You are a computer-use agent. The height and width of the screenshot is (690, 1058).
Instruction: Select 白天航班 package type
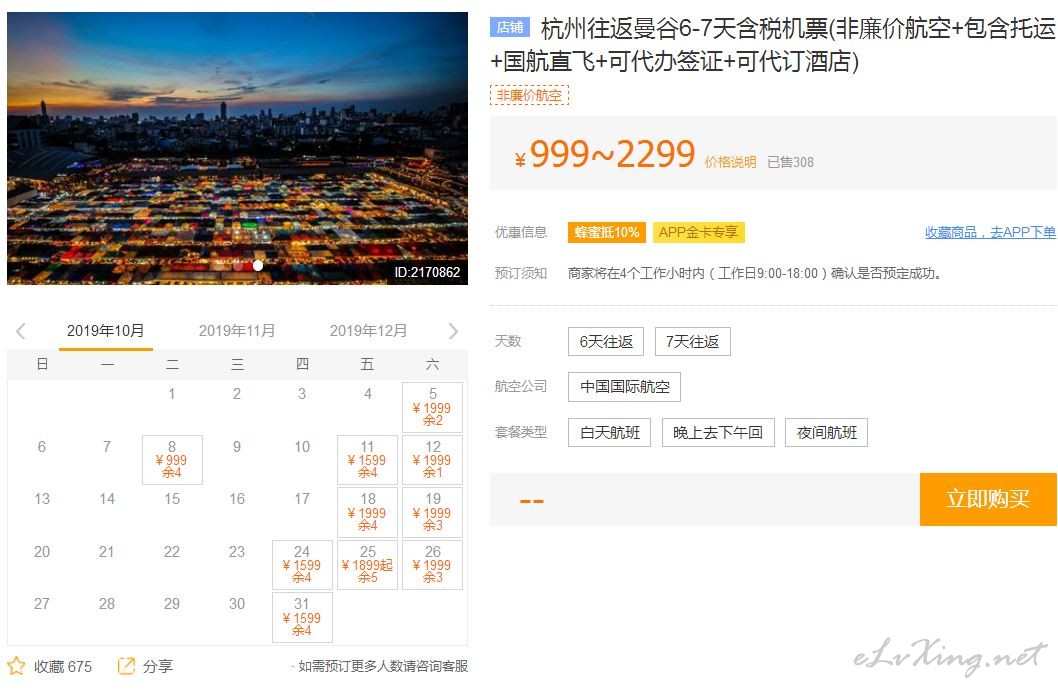tap(609, 432)
